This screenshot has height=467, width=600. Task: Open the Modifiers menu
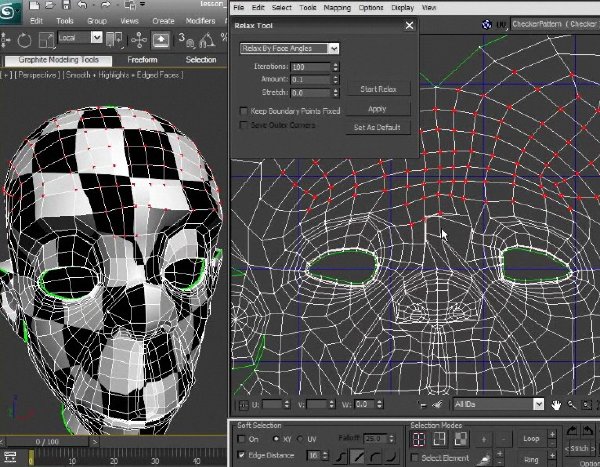[201, 21]
